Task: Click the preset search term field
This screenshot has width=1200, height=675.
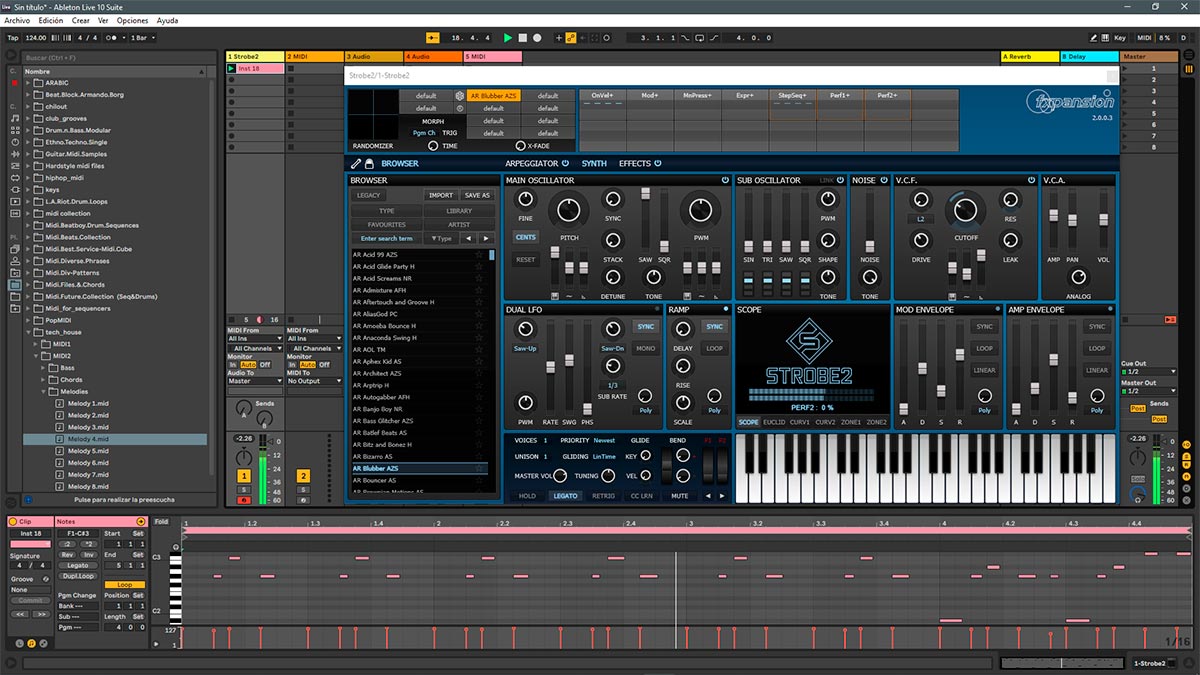Action: click(x=387, y=239)
